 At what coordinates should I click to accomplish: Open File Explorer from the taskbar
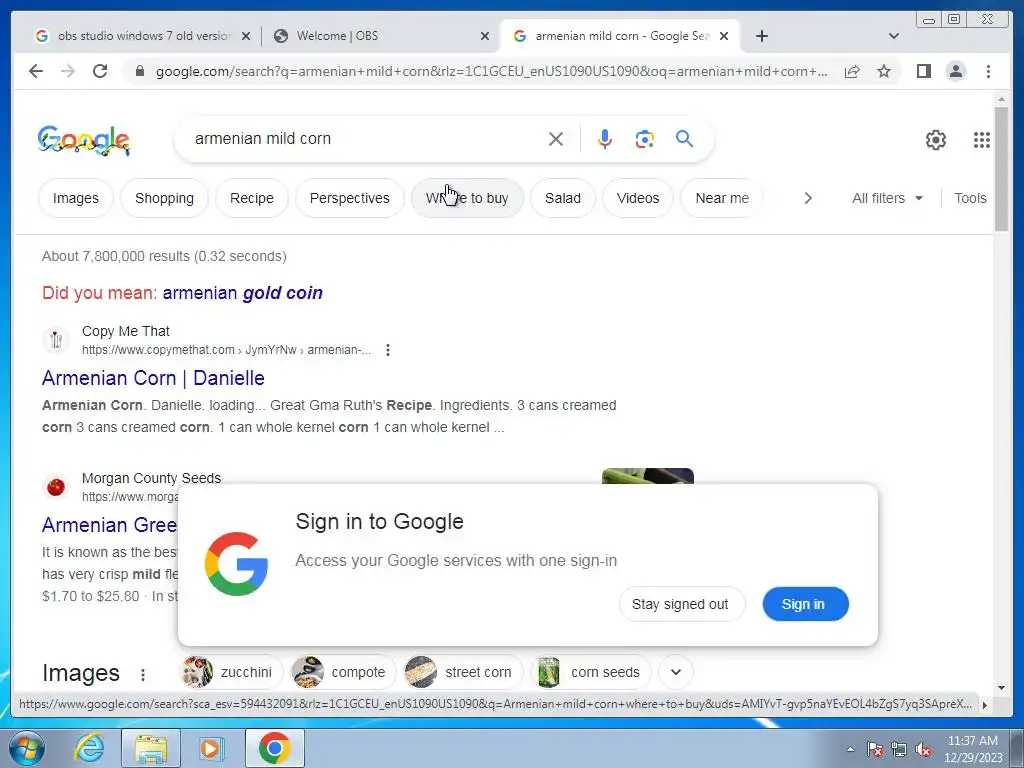click(x=151, y=748)
